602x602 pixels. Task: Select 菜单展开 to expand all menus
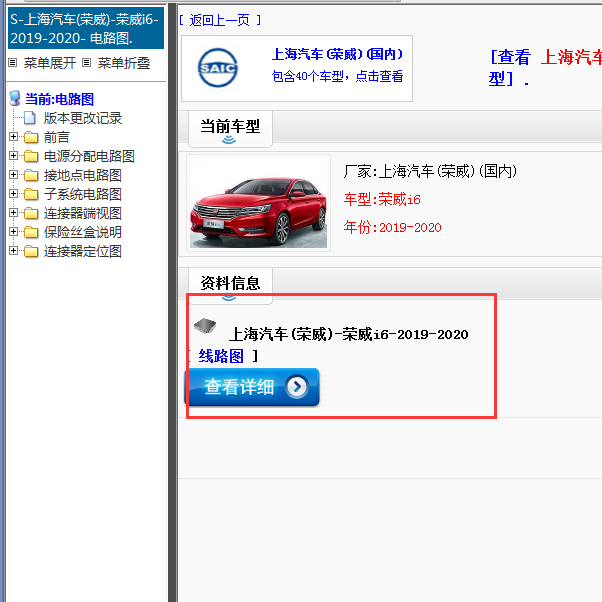[50, 63]
